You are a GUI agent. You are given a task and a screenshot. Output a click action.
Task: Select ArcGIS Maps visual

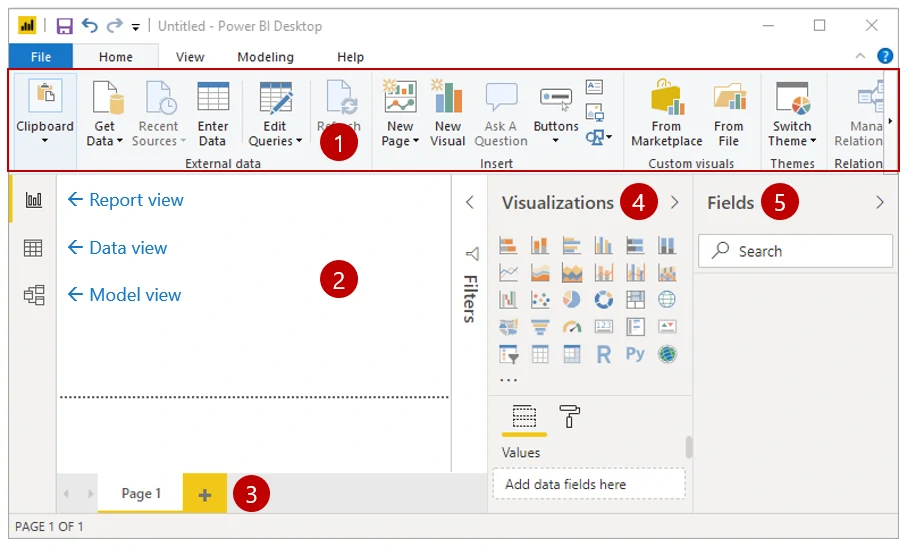tap(667, 354)
